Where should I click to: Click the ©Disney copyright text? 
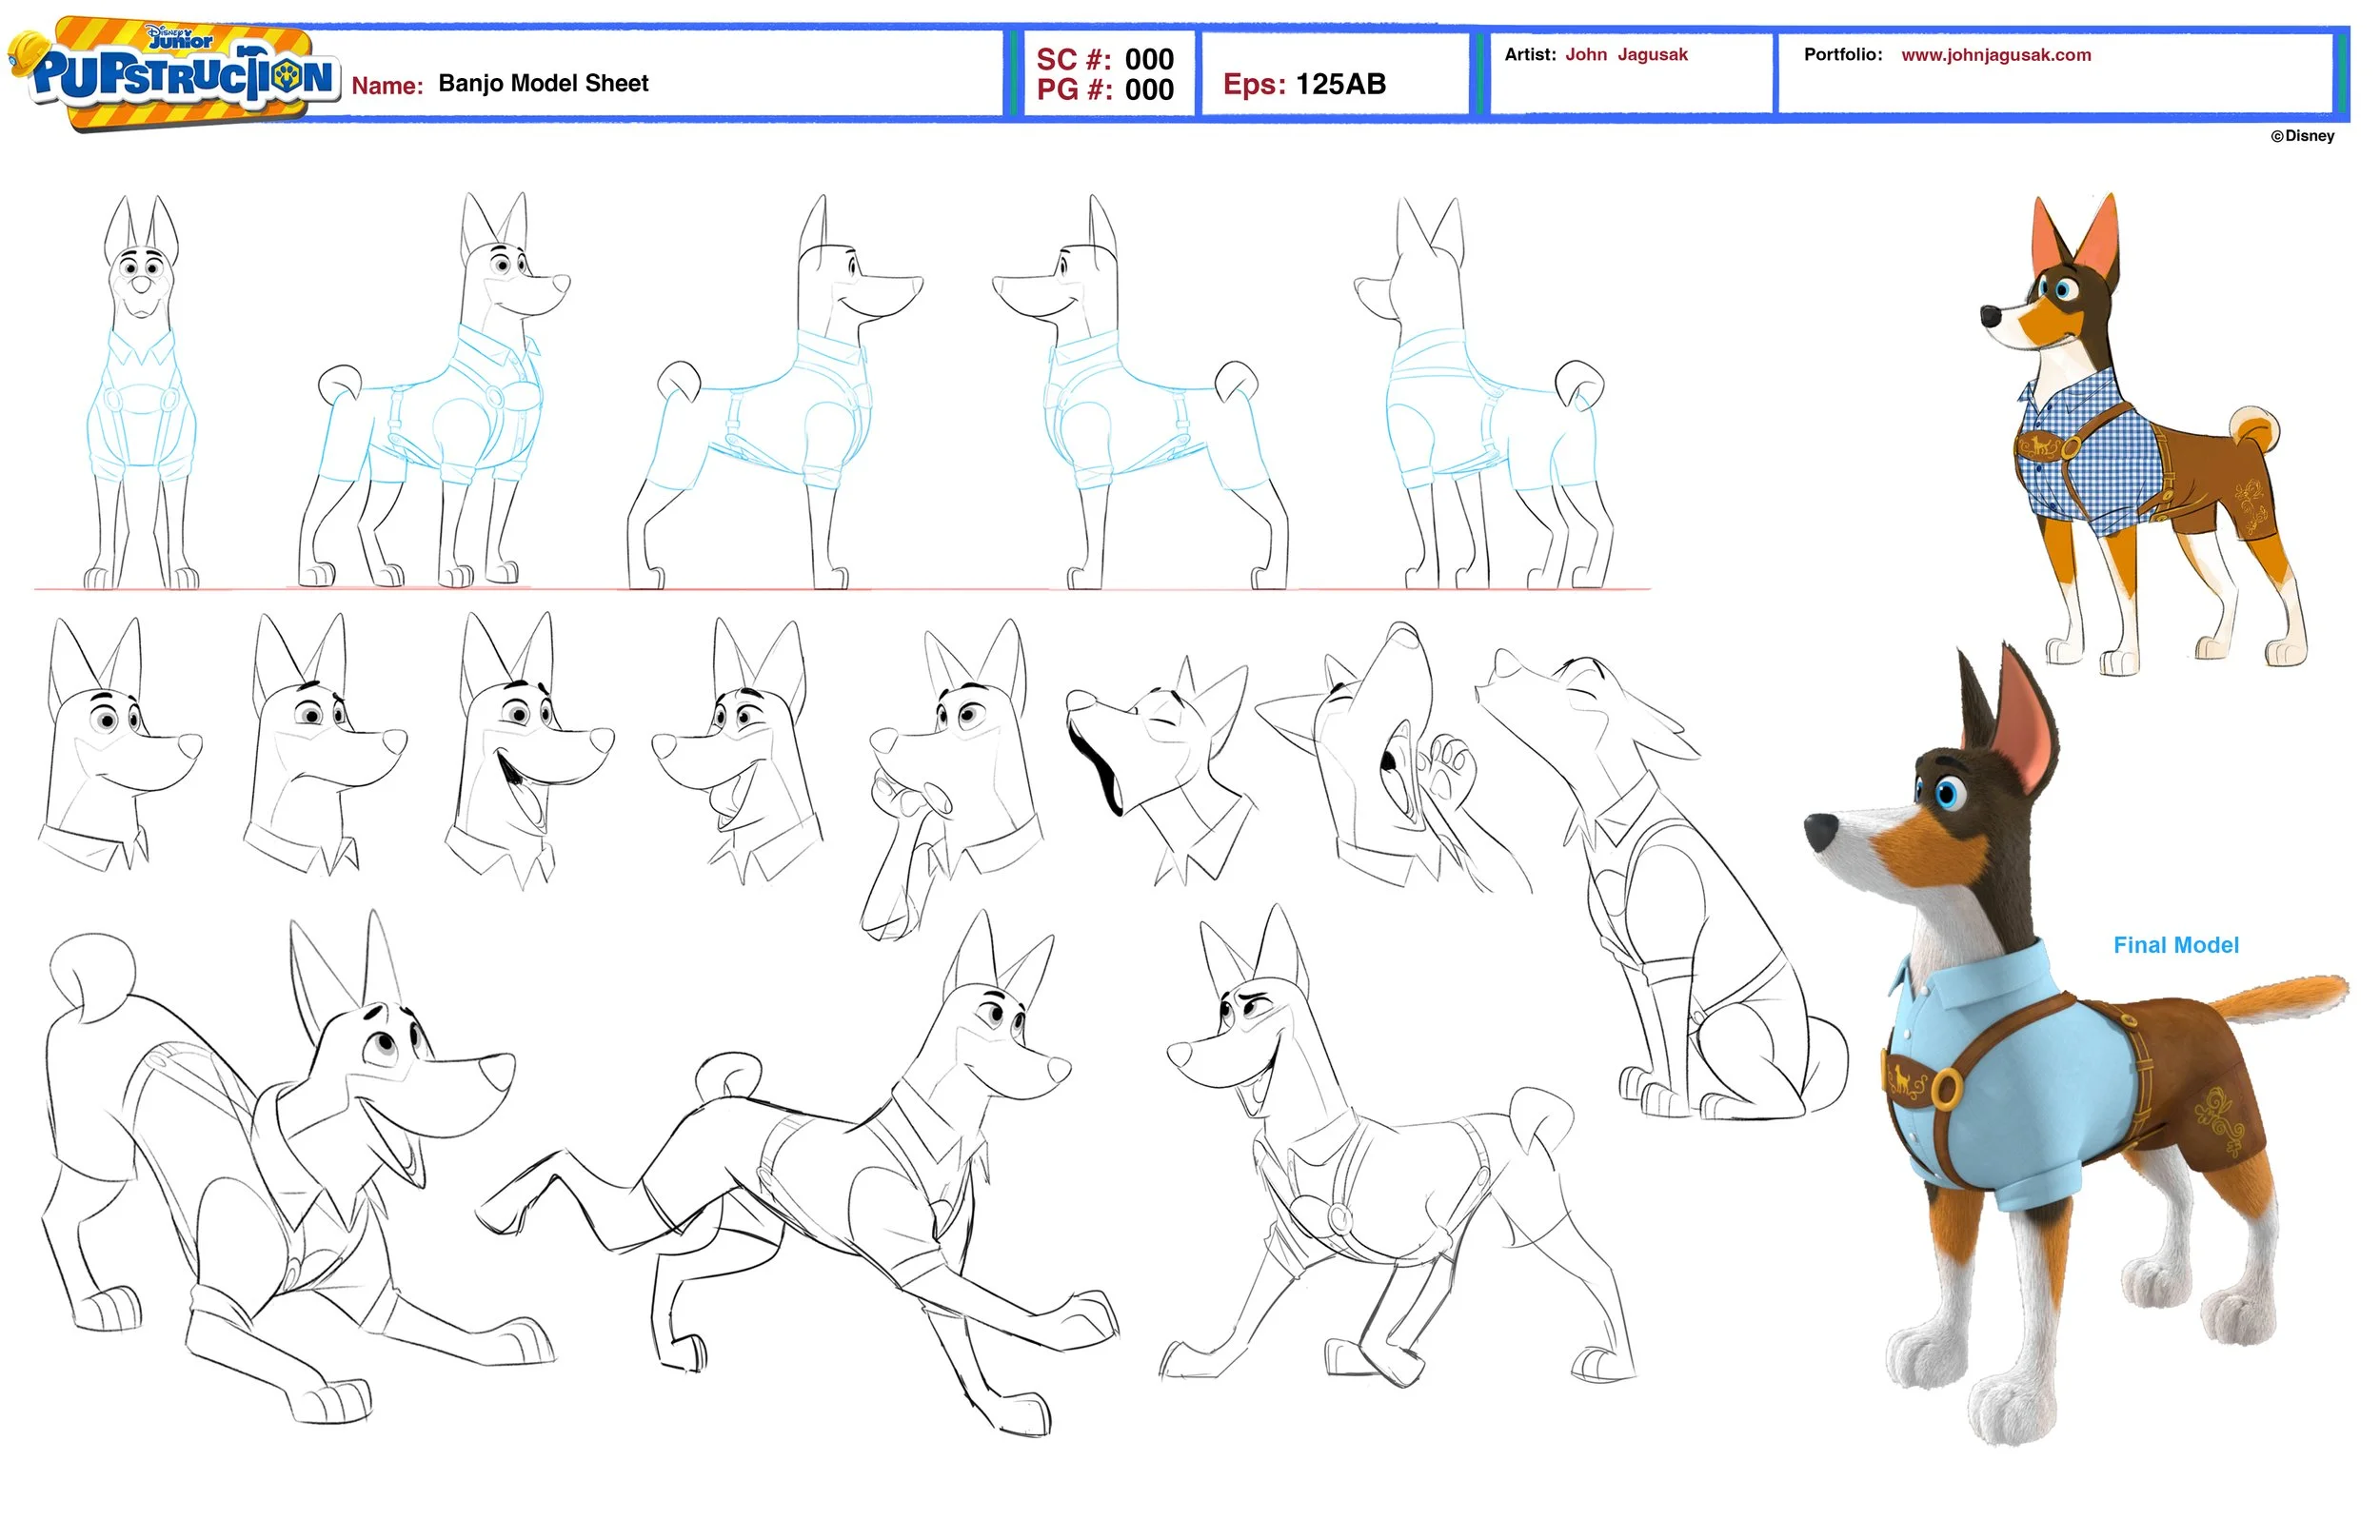click(2302, 136)
